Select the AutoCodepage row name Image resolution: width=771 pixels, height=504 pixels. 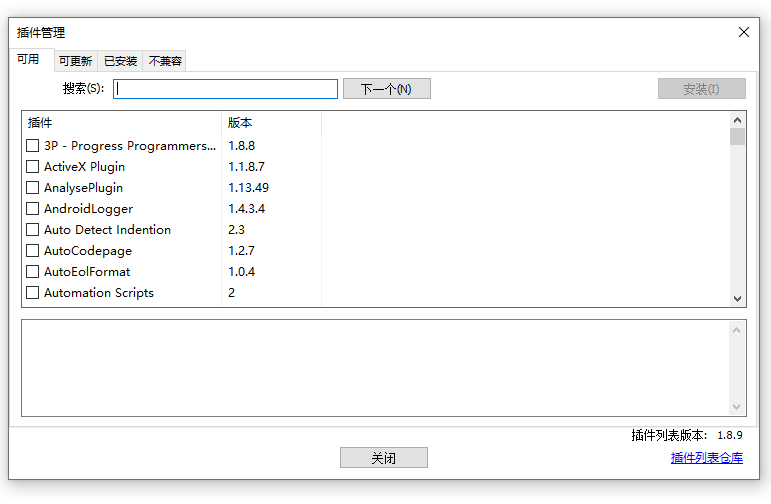click(x=88, y=251)
